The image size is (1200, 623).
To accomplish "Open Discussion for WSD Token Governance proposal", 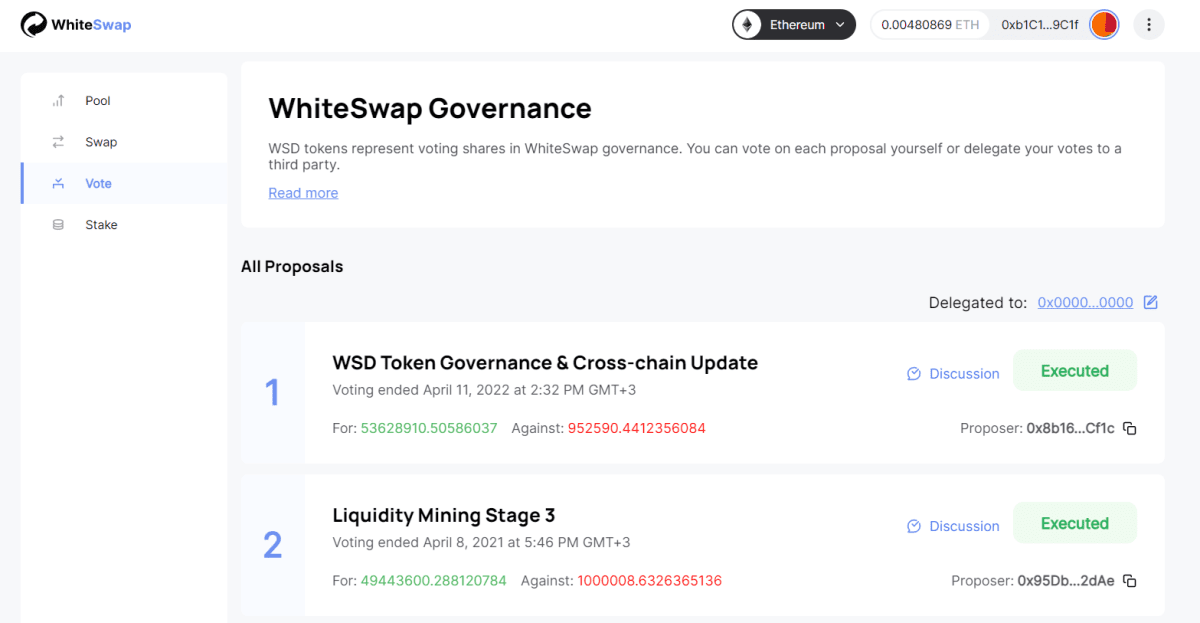I will click(953, 374).
